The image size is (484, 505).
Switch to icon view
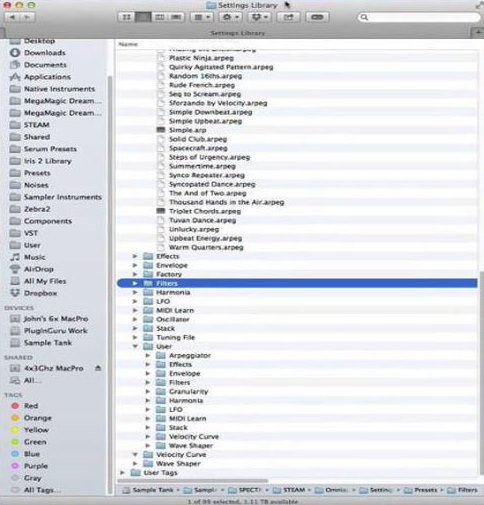click(x=126, y=17)
